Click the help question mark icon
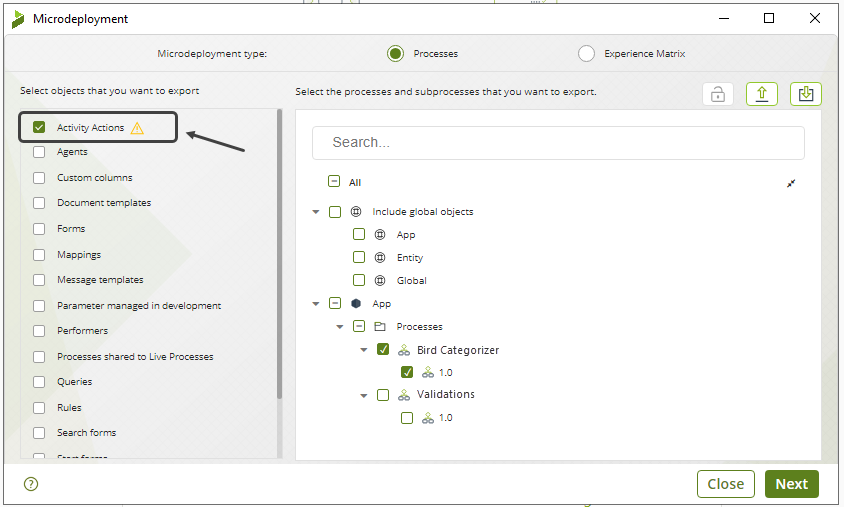The width and height of the screenshot is (844, 507). [30, 484]
